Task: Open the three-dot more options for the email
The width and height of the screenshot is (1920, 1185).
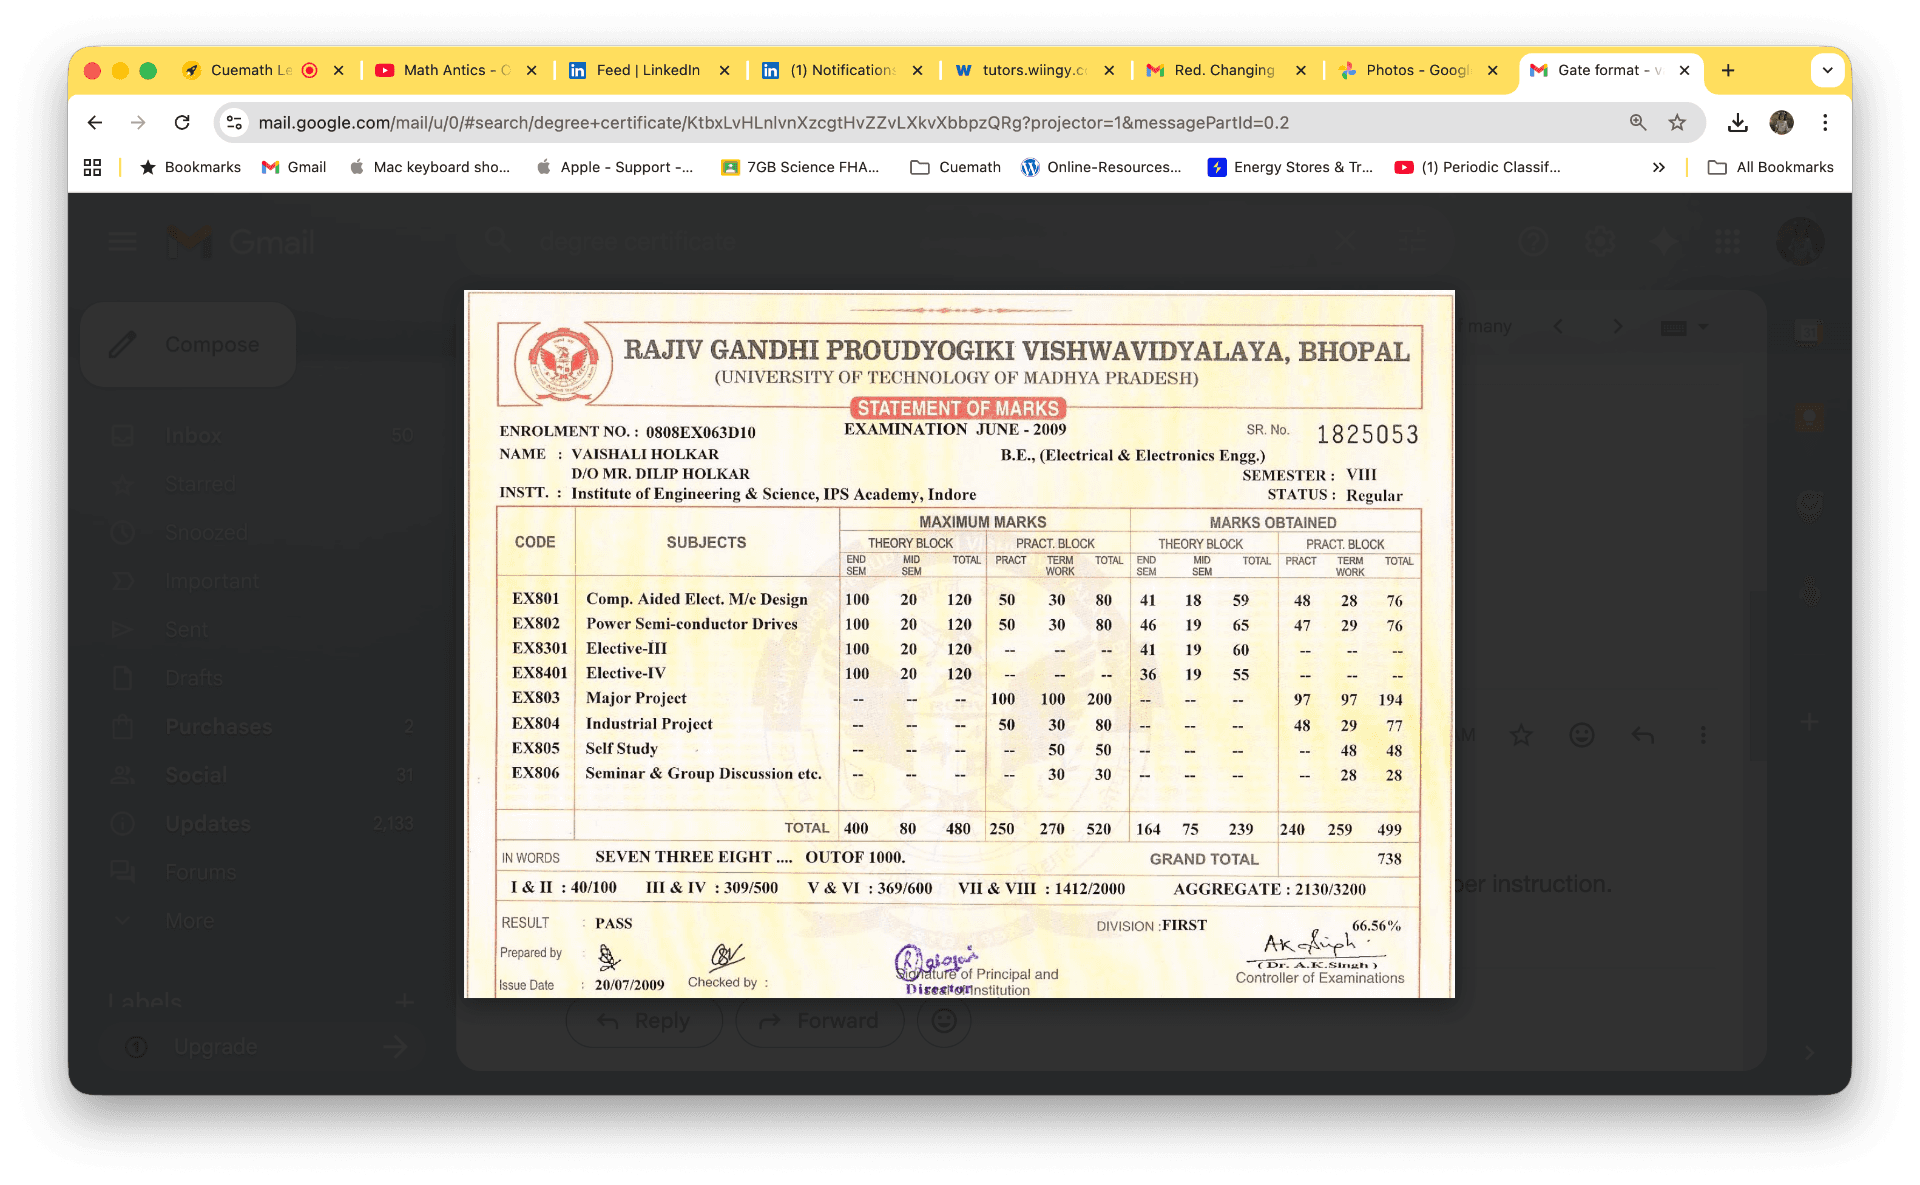Action: point(1704,735)
